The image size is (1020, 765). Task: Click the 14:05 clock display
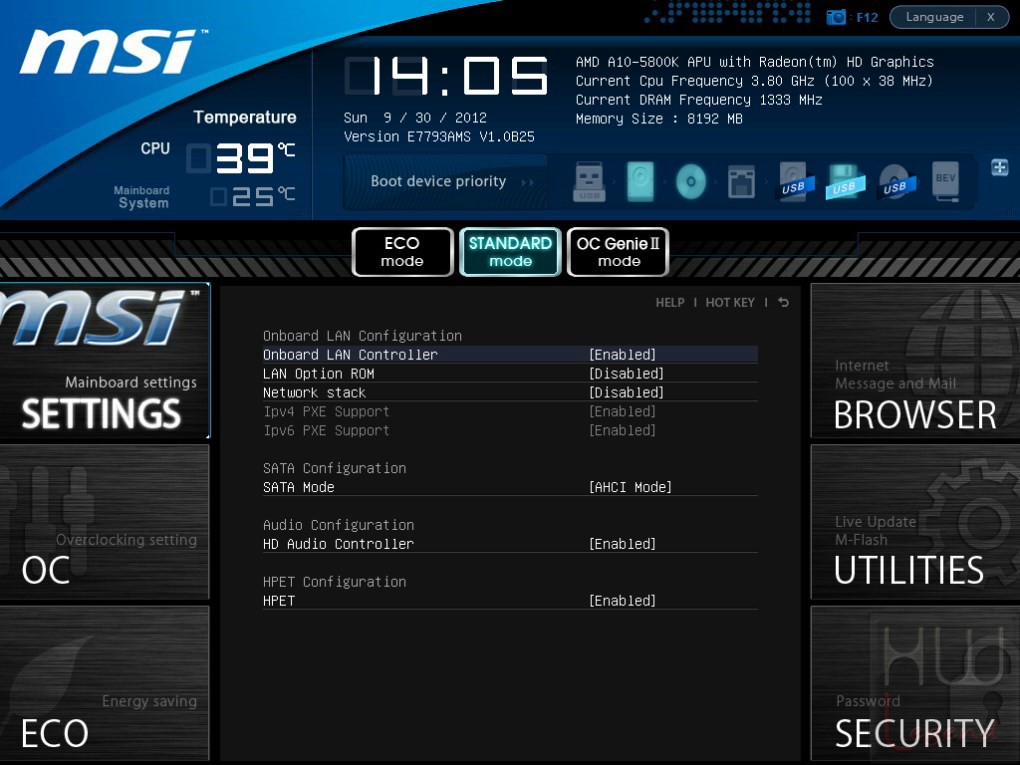click(446, 75)
